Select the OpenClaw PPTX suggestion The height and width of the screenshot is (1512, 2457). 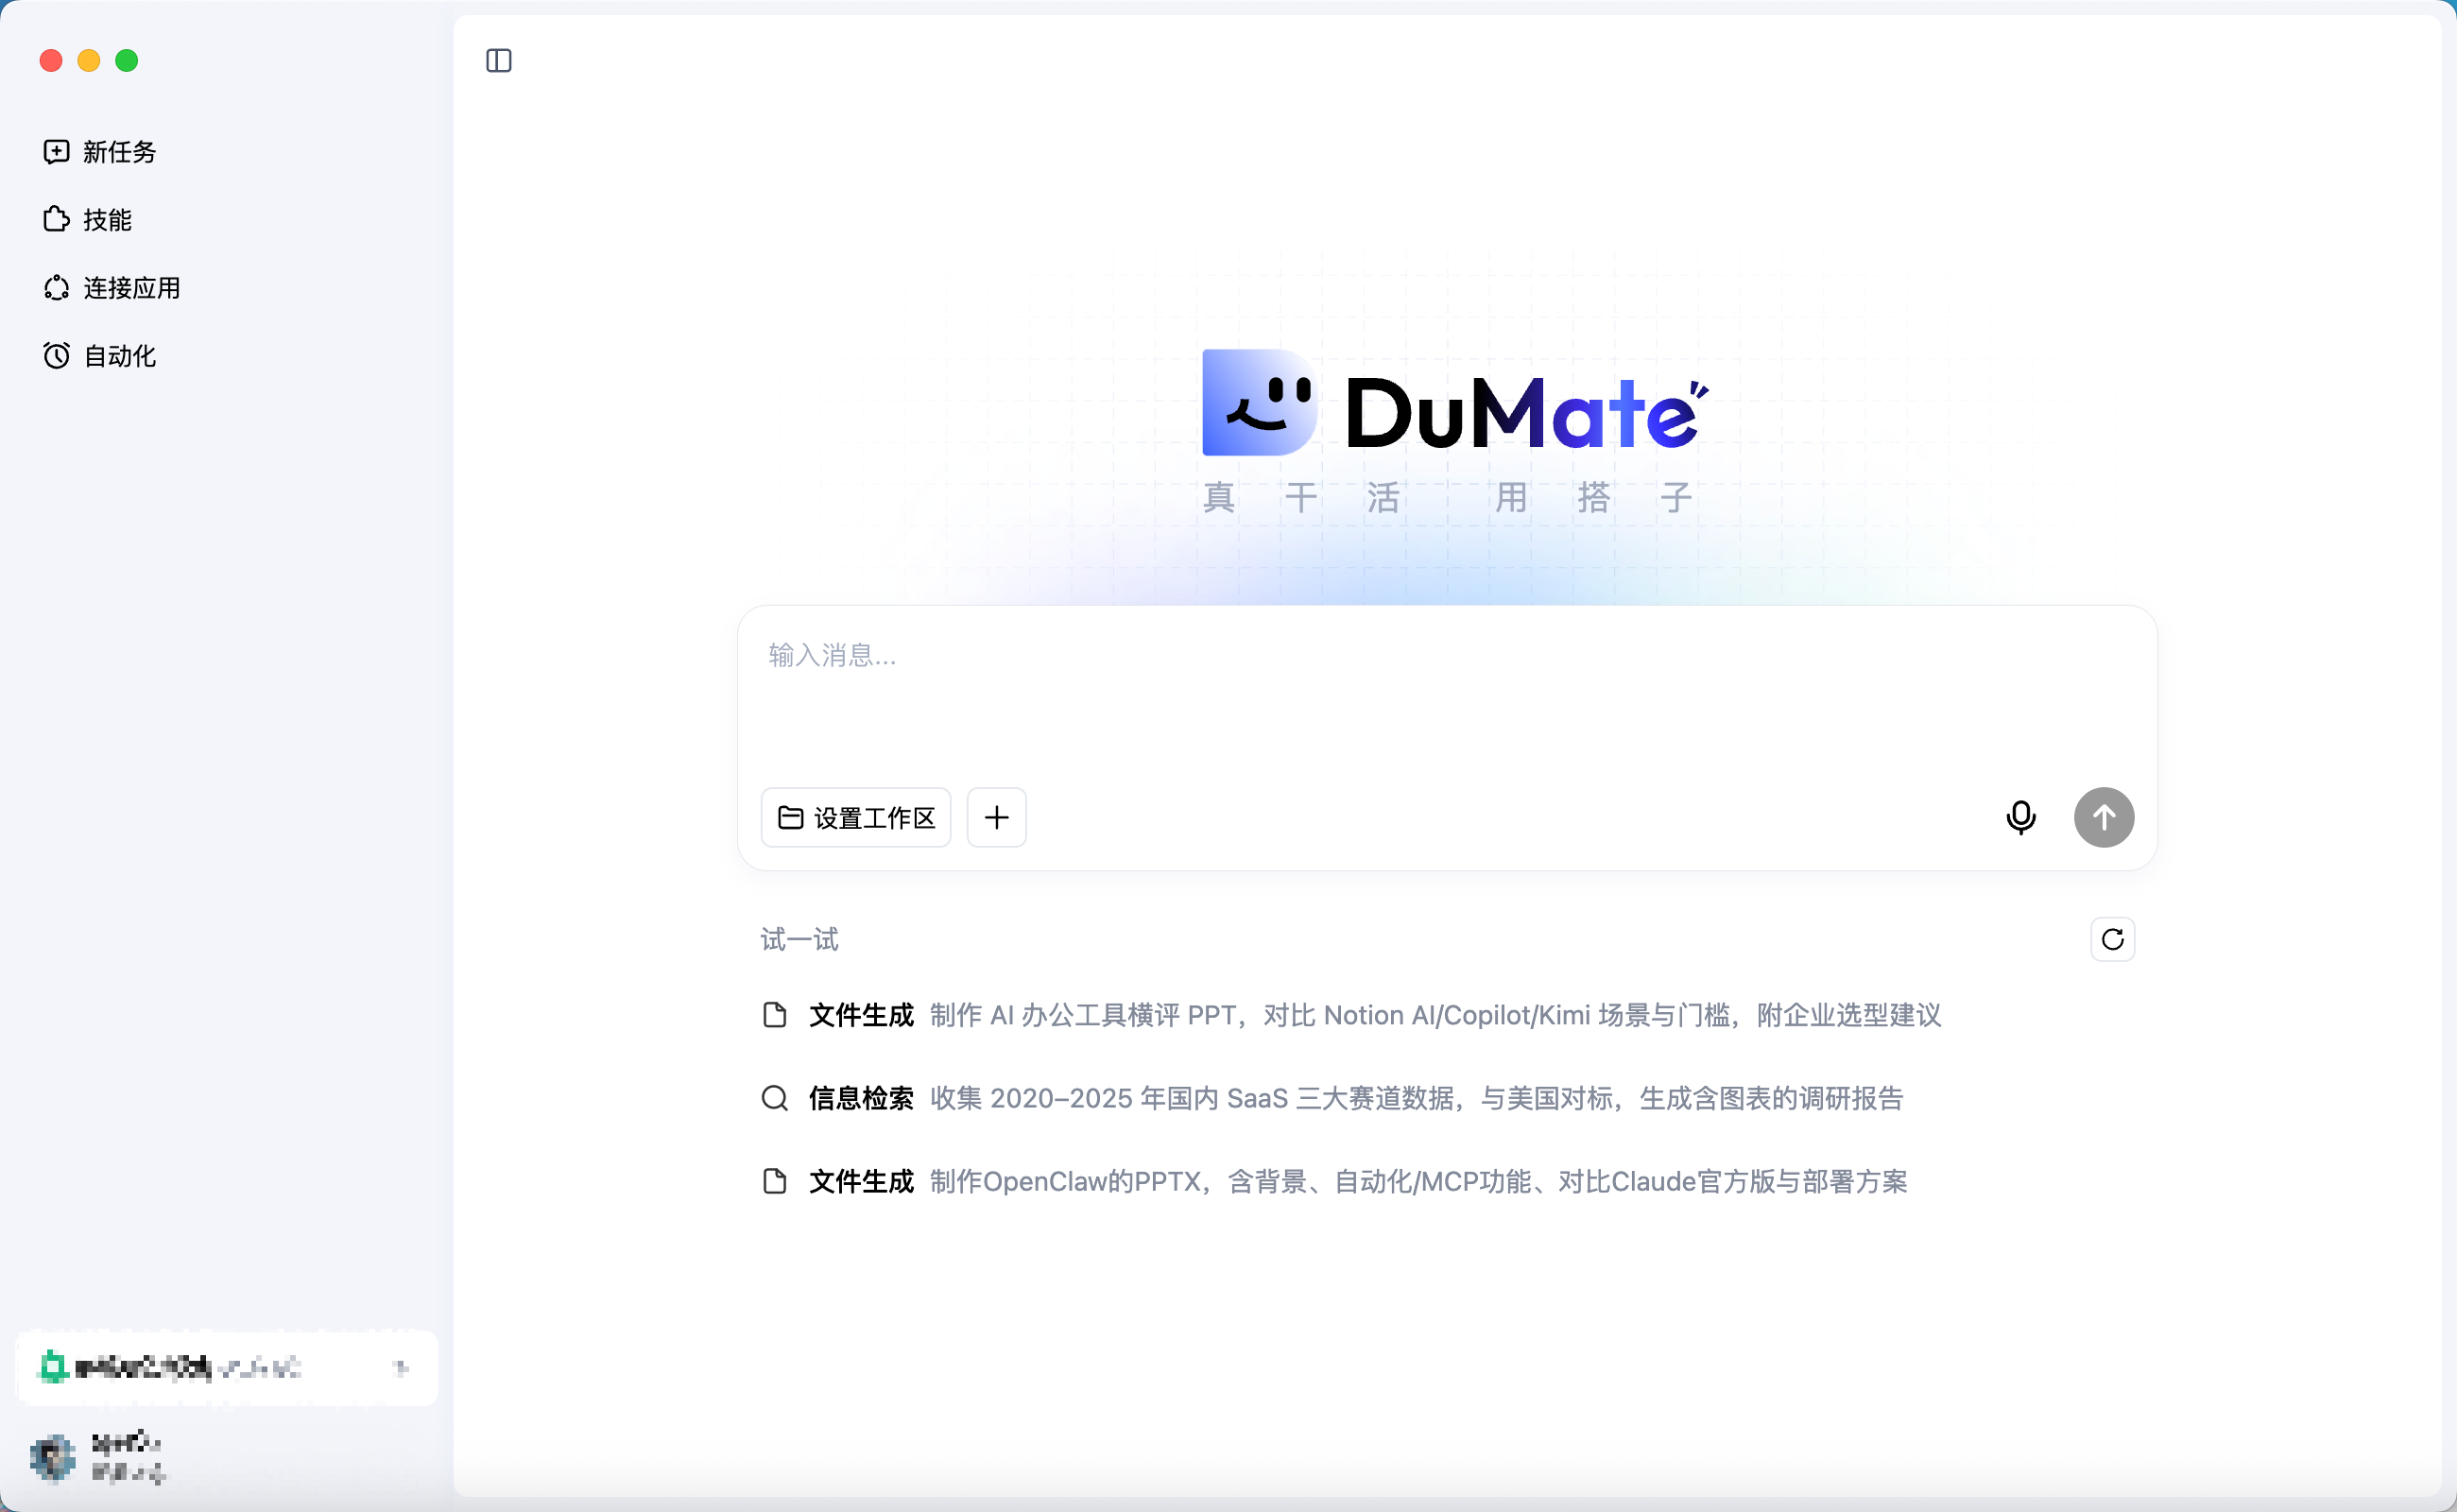point(1334,1182)
